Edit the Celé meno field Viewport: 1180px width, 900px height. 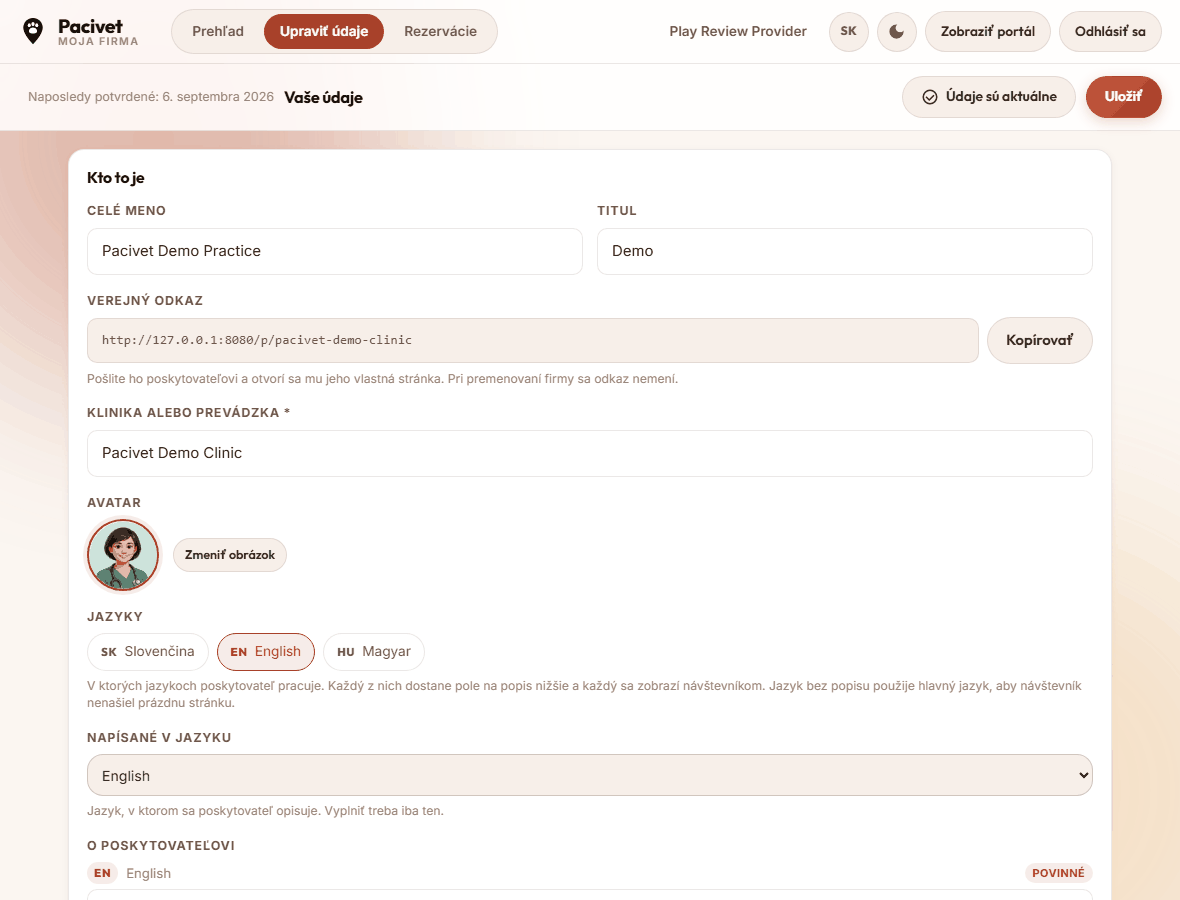tap(335, 251)
